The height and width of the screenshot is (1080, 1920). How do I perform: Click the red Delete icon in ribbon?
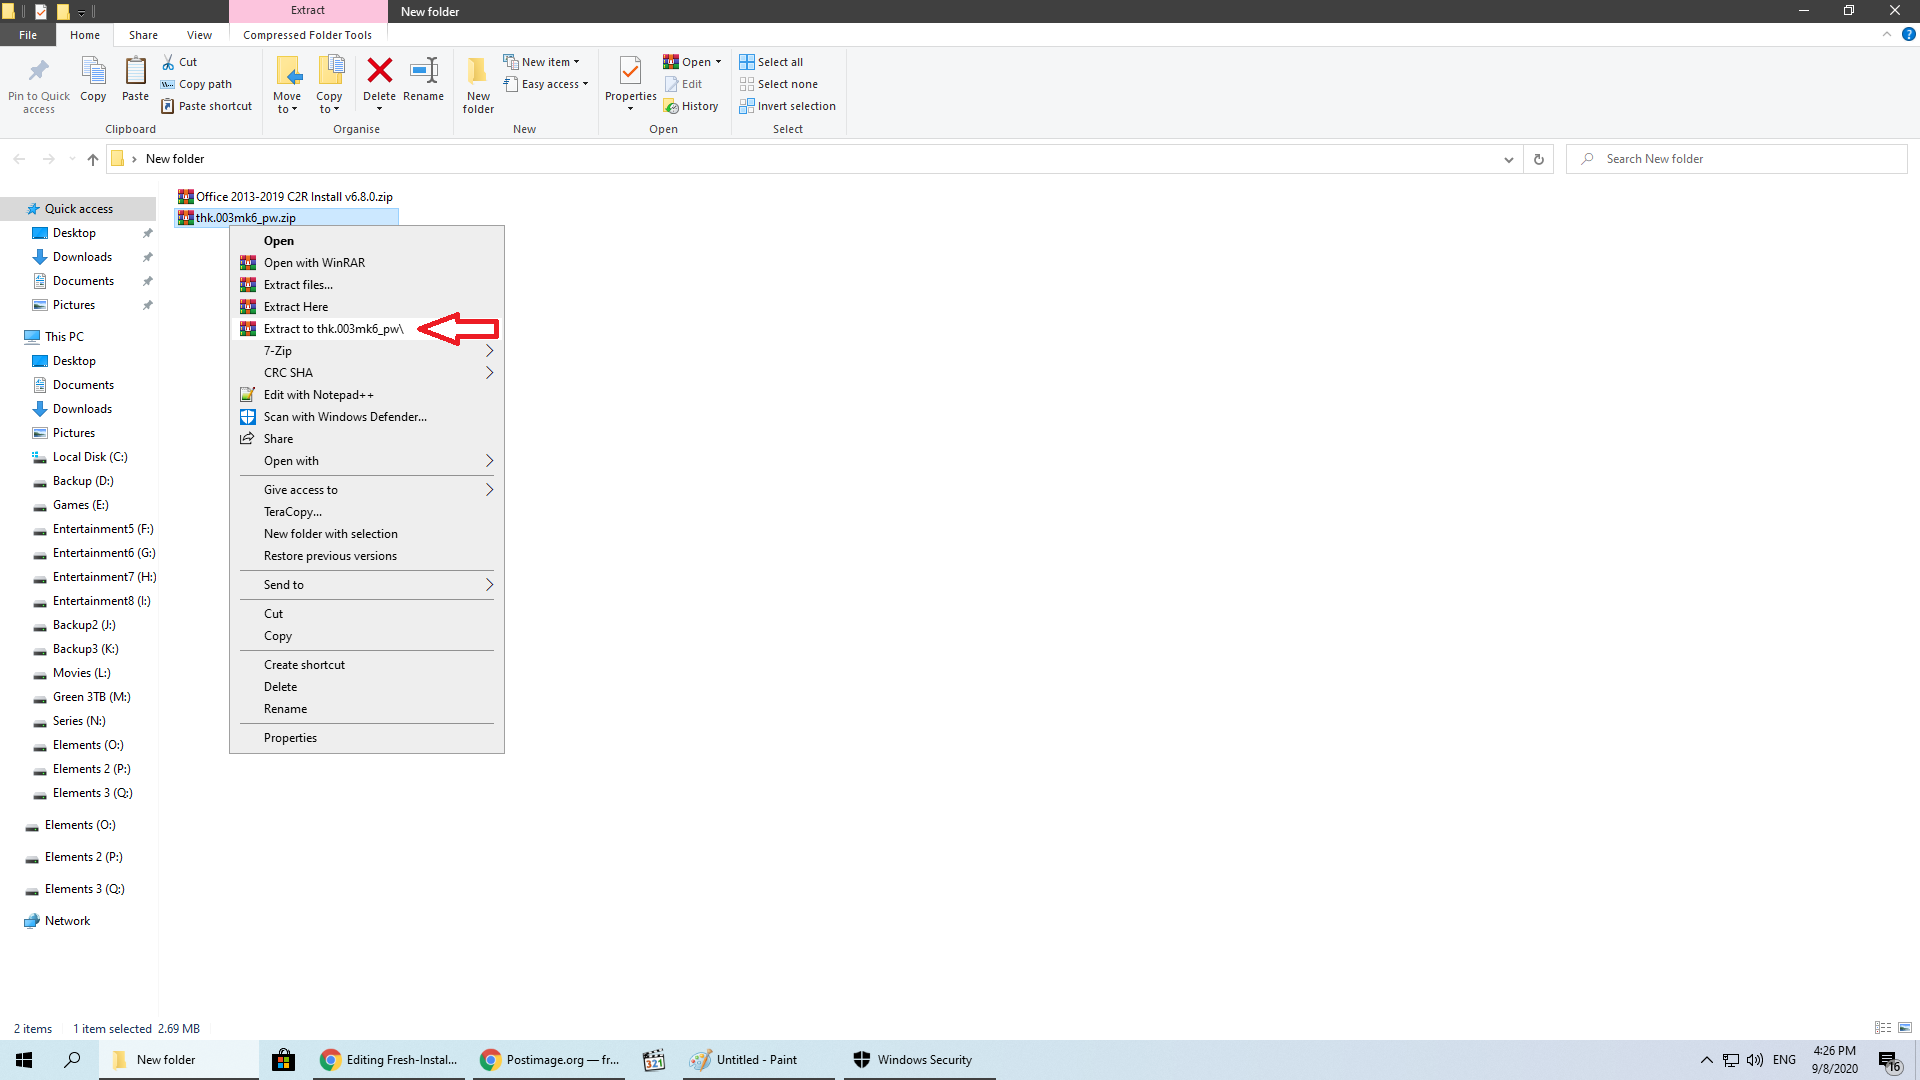[379, 72]
